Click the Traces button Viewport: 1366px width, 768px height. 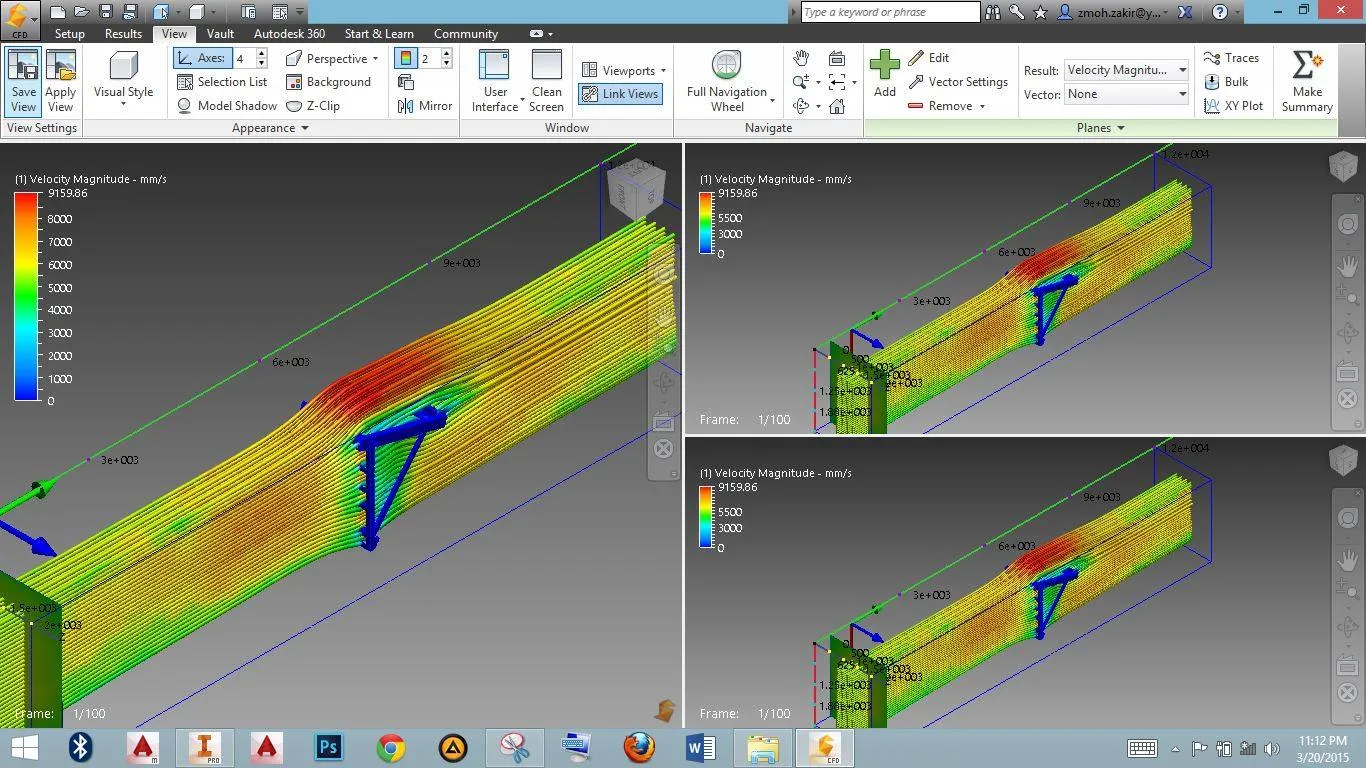click(x=1231, y=58)
